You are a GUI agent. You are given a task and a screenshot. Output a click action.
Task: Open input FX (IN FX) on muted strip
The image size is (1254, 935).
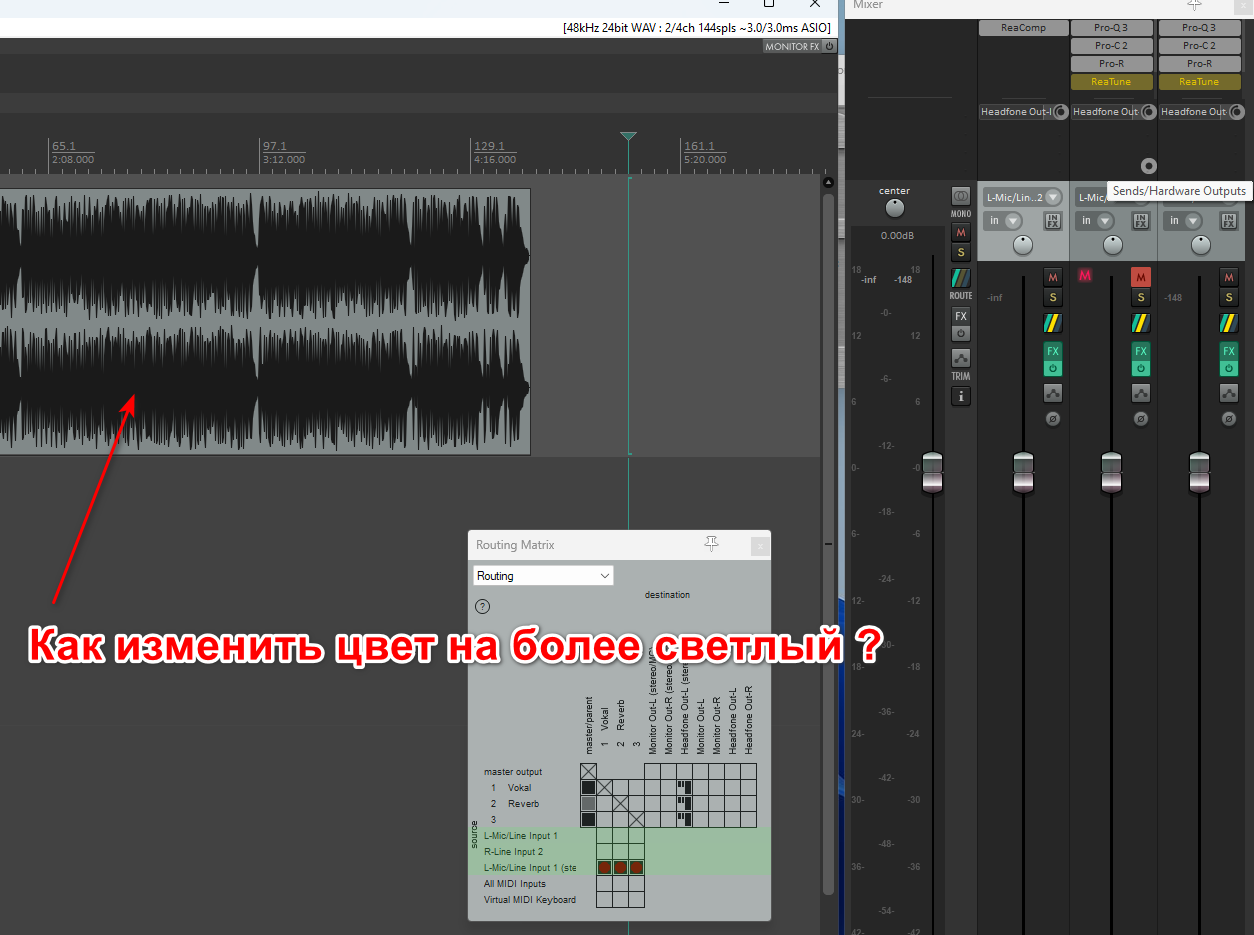point(1142,221)
